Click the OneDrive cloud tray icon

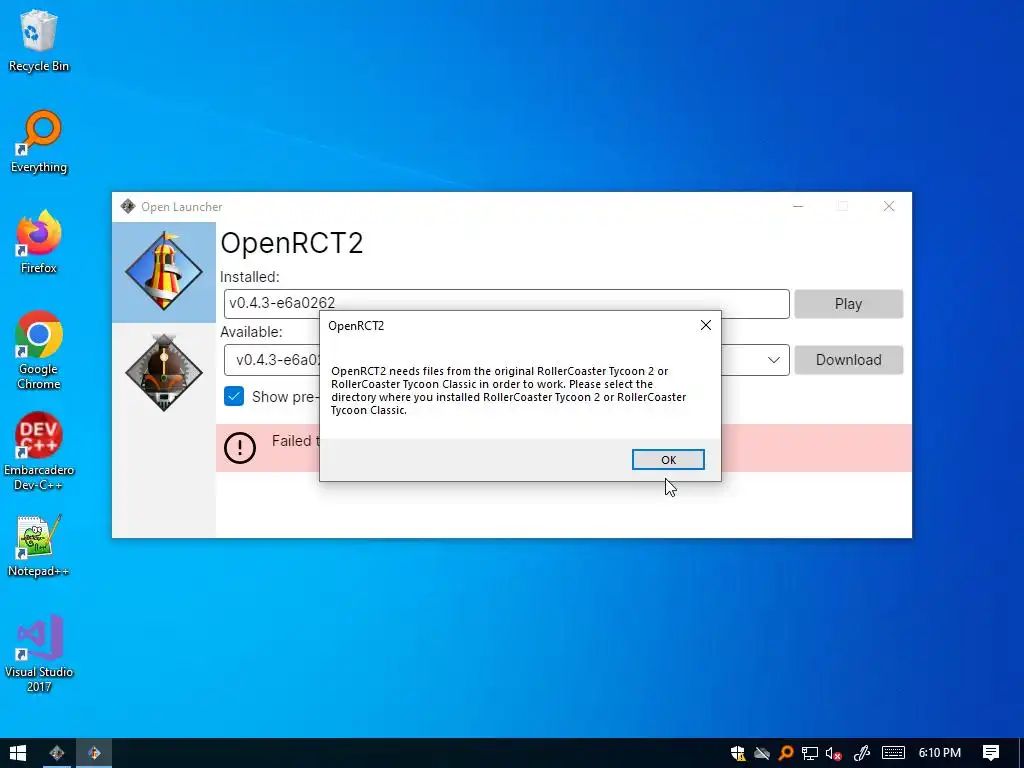click(x=762, y=753)
